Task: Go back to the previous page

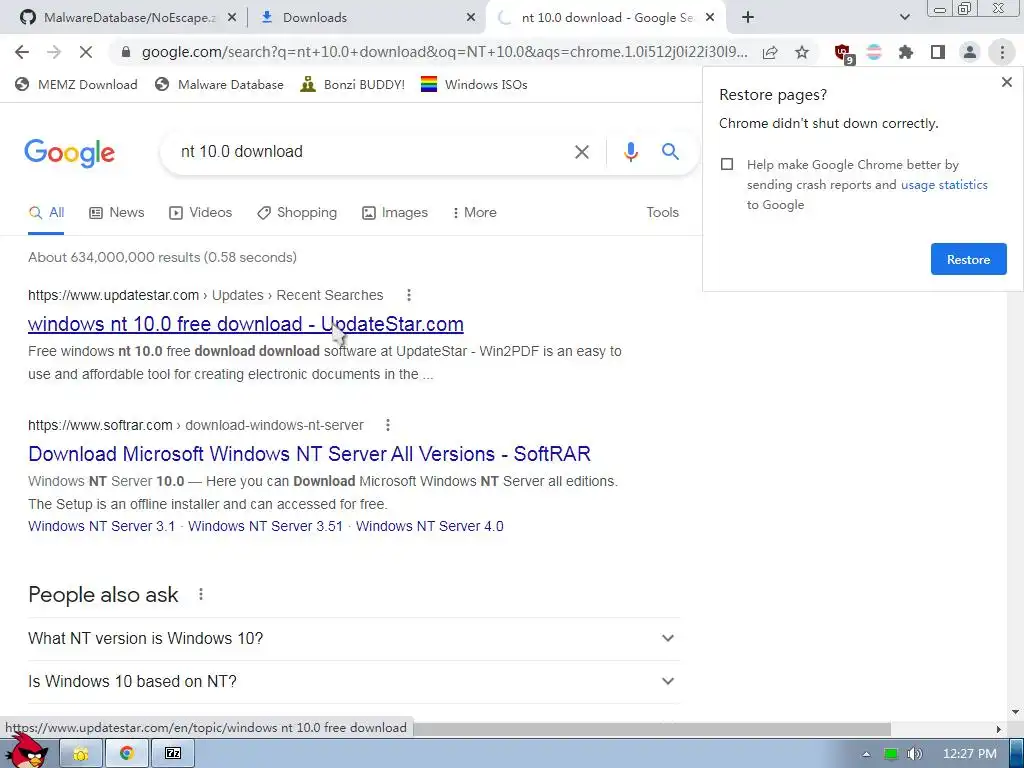Action: (22, 52)
